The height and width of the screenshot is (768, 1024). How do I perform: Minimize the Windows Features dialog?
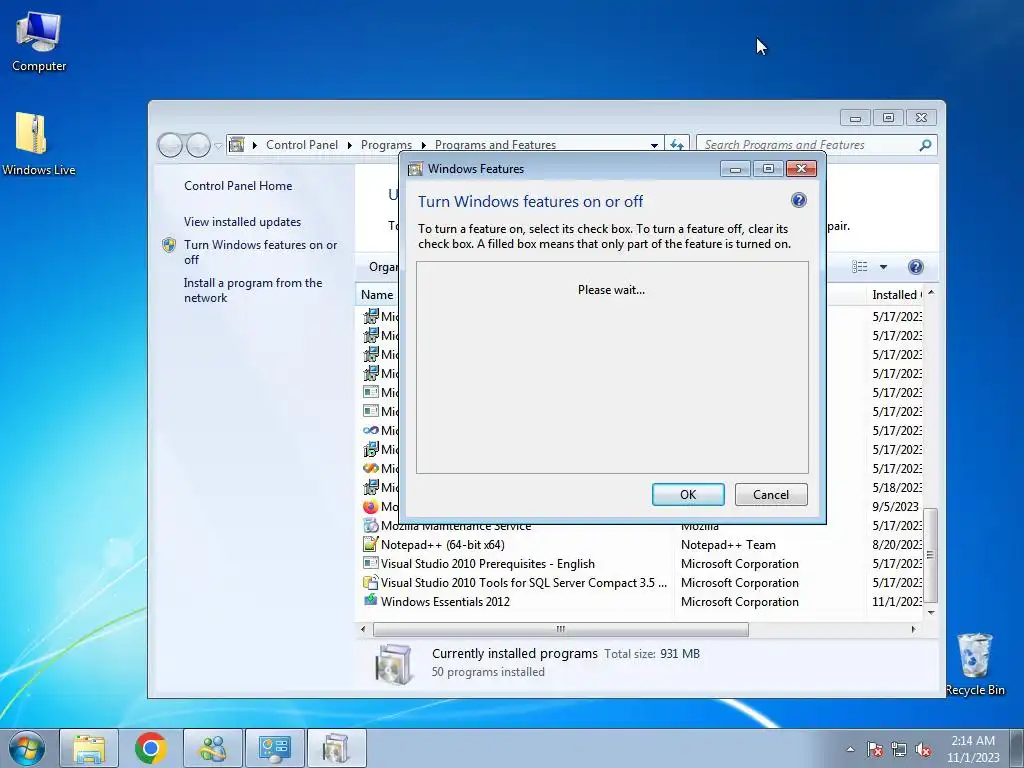click(x=735, y=169)
